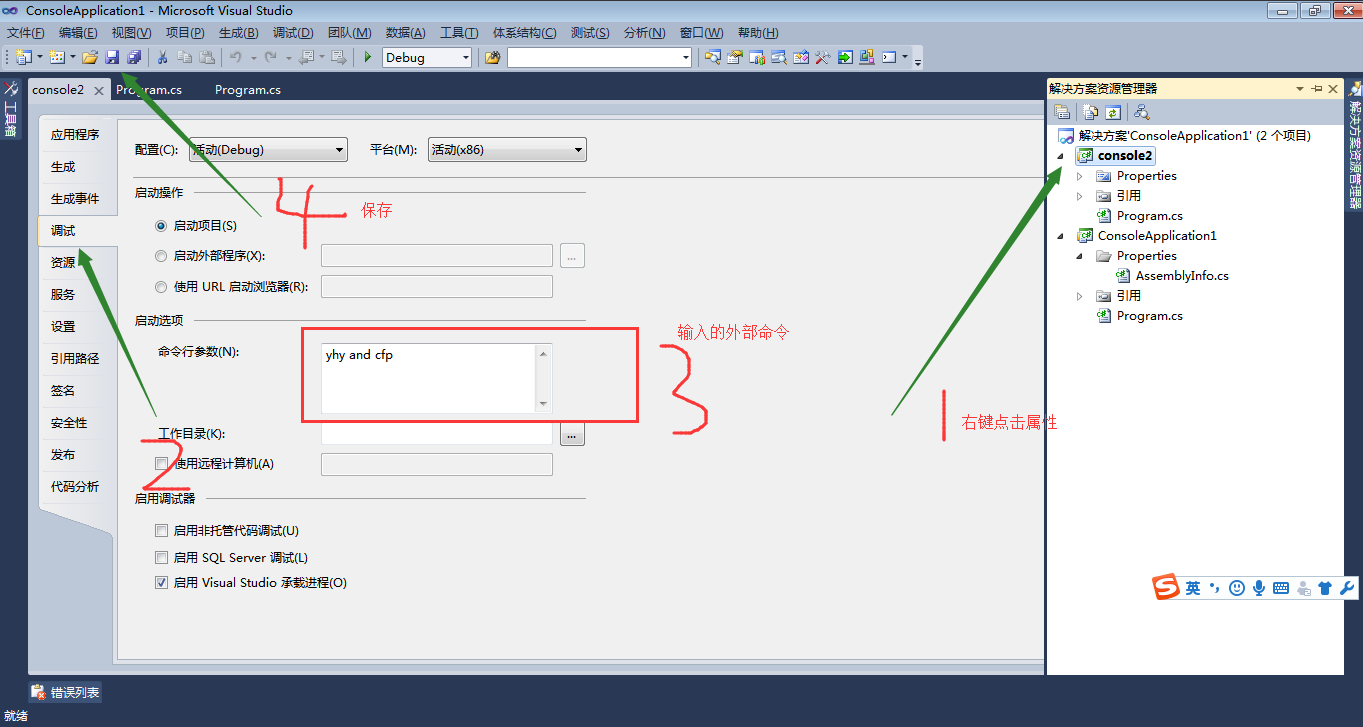Click the Cut scissors icon
This screenshot has height=727, width=1363.
tap(163, 58)
